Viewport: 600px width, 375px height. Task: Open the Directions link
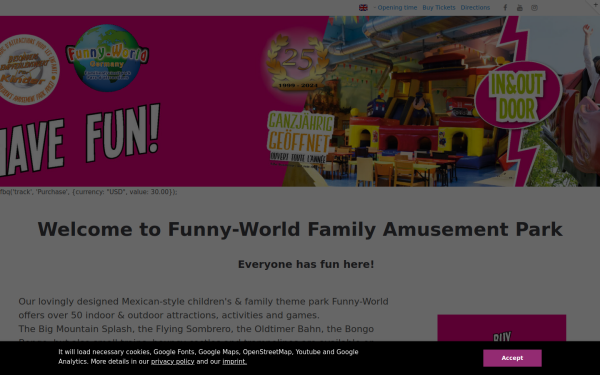click(x=475, y=8)
